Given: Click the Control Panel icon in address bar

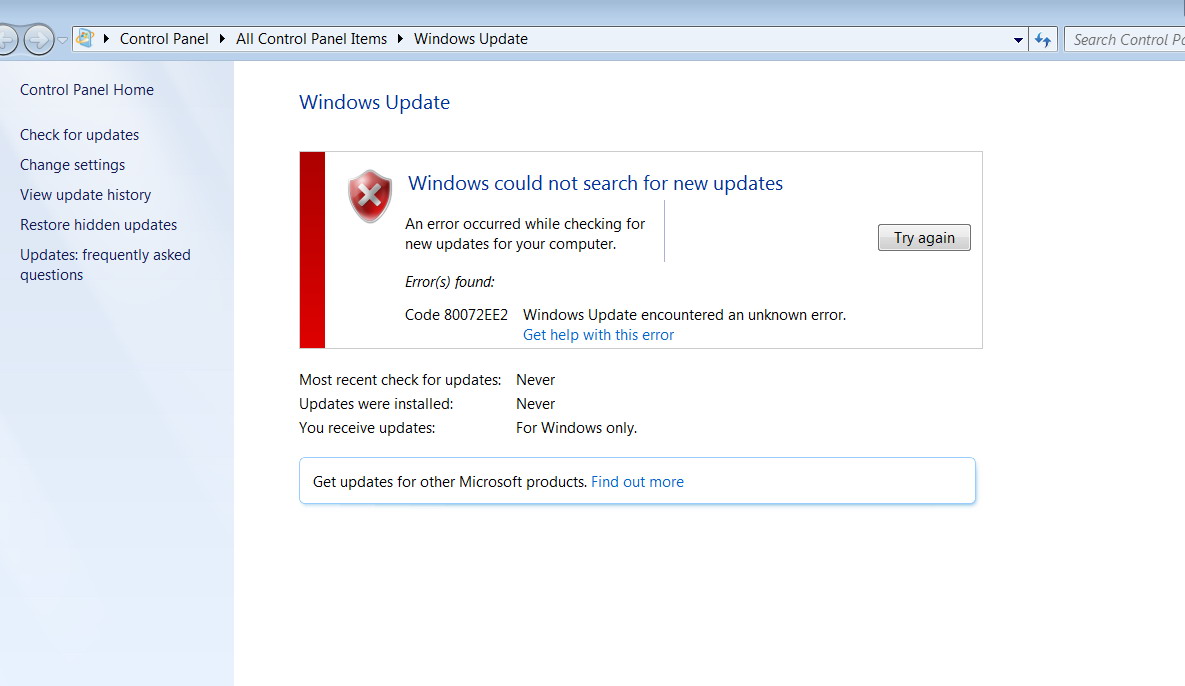Looking at the screenshot, I should click(x=85, y=39).
